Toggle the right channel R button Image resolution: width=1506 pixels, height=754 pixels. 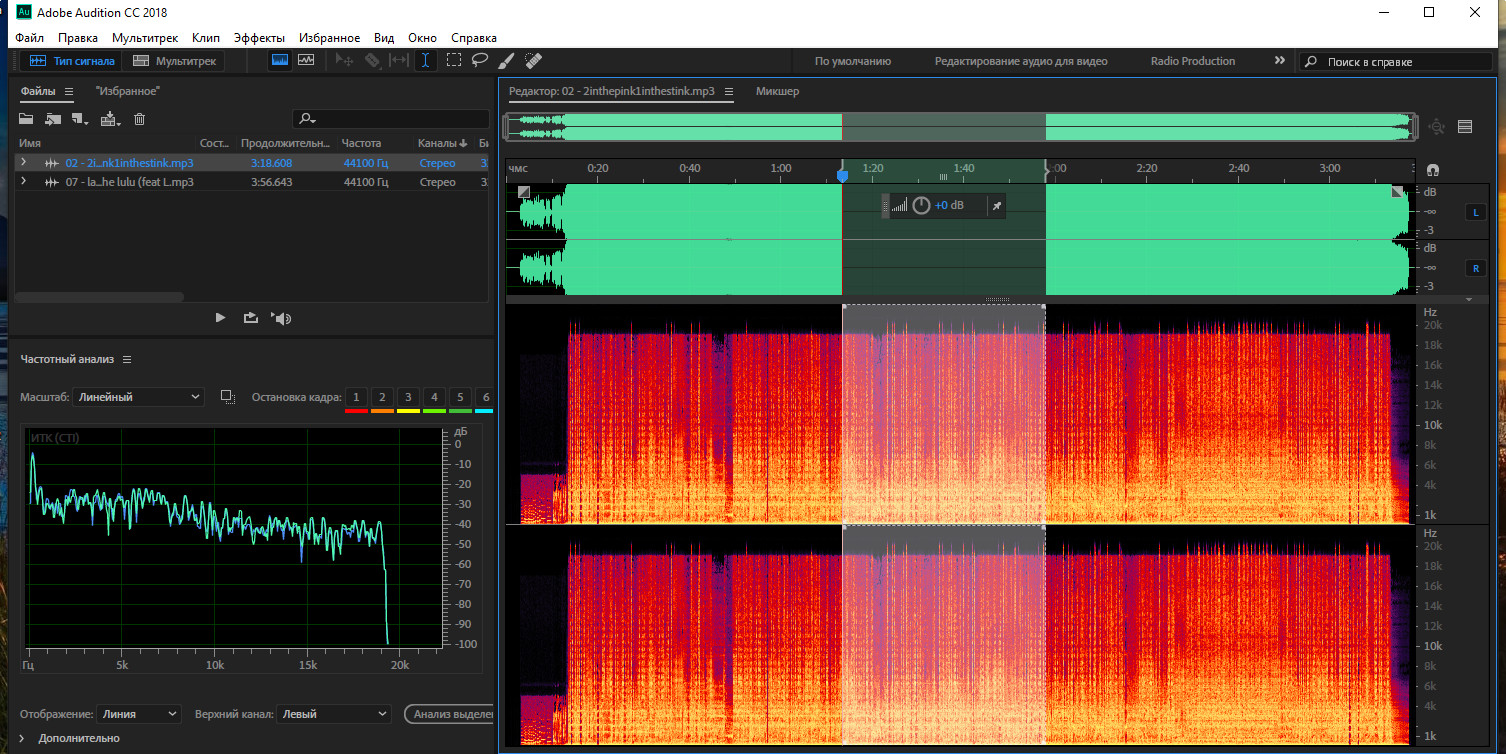pos(1474,268)
